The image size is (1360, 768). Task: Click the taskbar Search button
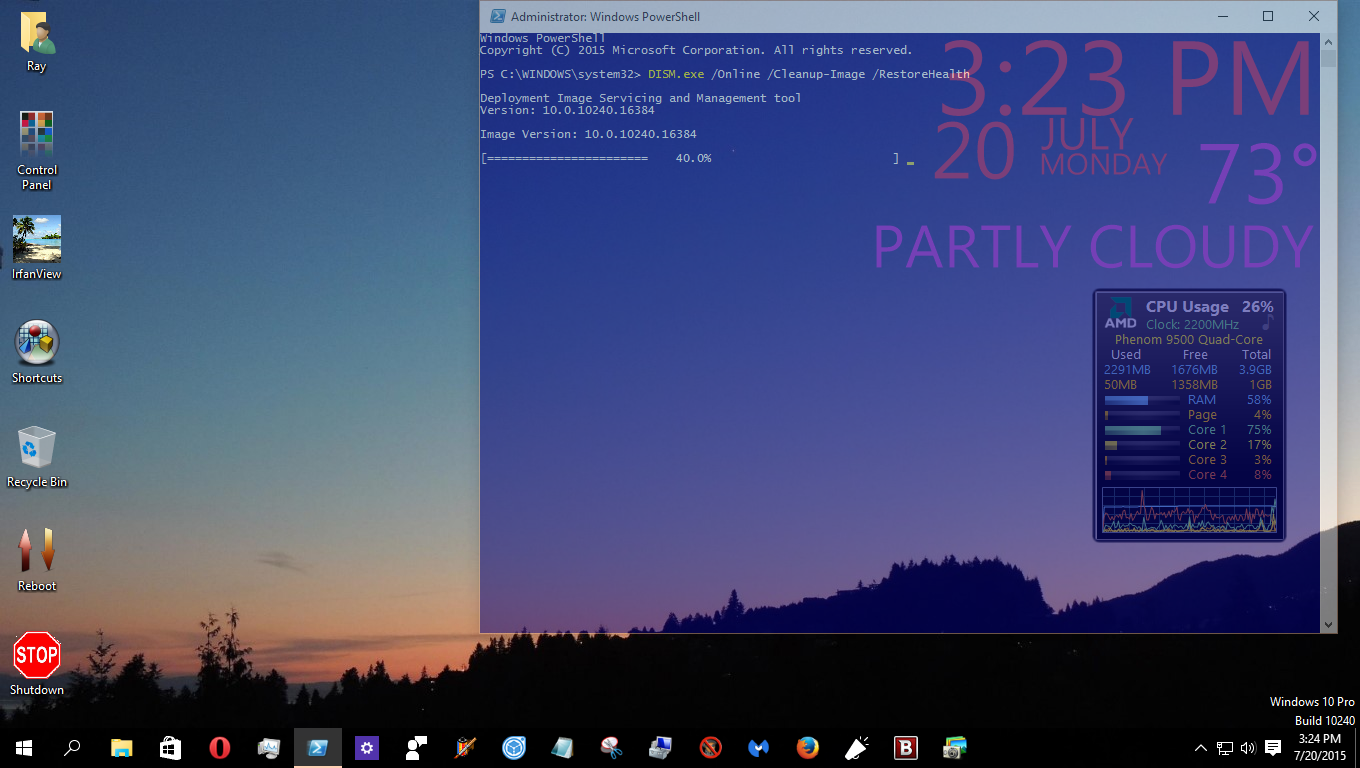click(71, 747)
